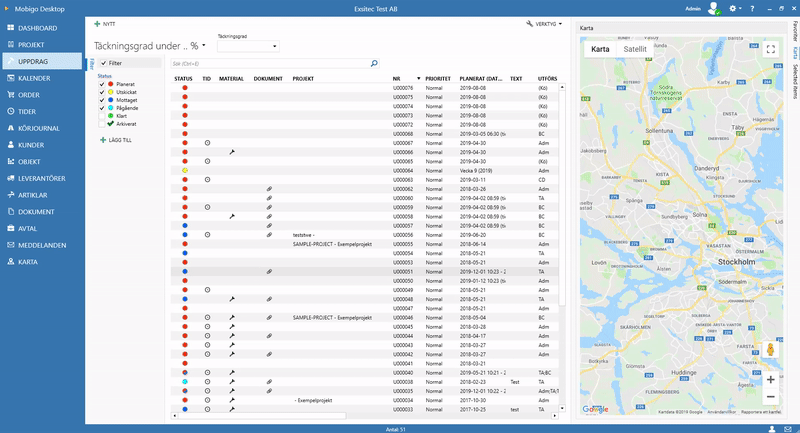The width and height of the screenshot is (800, 433).
Task: Check the Arkiverat status filter
Action: [102, 124]
